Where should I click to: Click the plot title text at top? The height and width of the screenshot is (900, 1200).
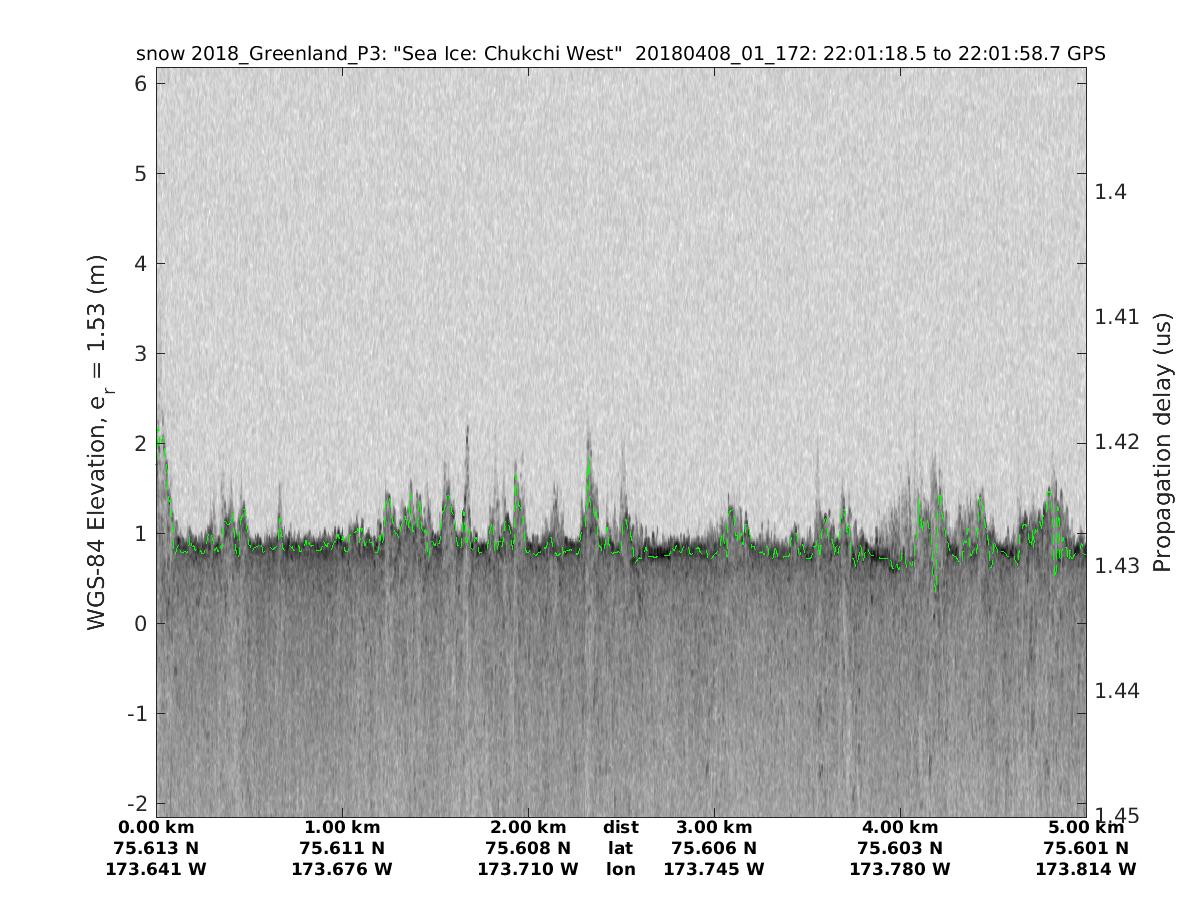click(620, 54)
